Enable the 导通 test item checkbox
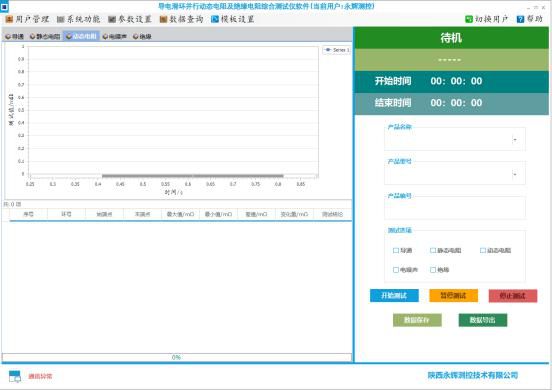 click(396, 250)
